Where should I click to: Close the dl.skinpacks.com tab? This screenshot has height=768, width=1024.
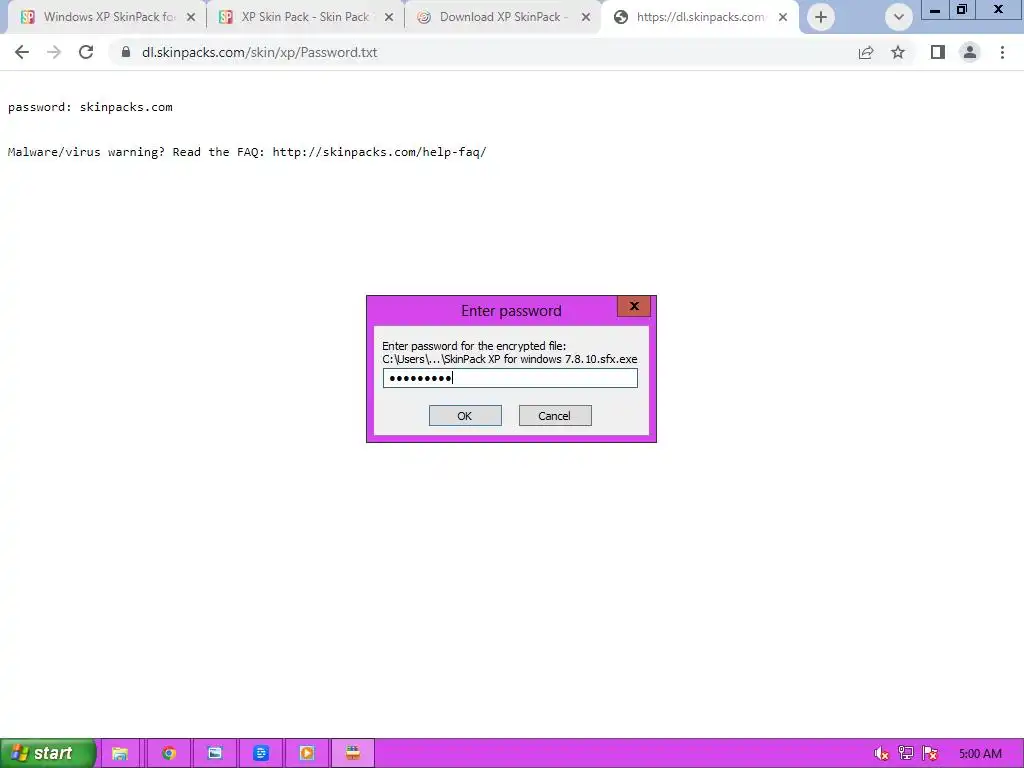tap(782, 17)
